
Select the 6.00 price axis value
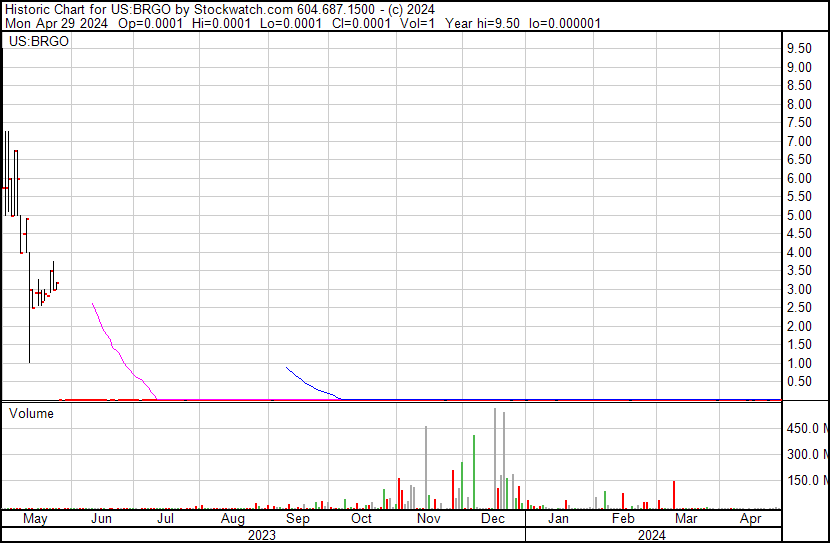point(799,178)
